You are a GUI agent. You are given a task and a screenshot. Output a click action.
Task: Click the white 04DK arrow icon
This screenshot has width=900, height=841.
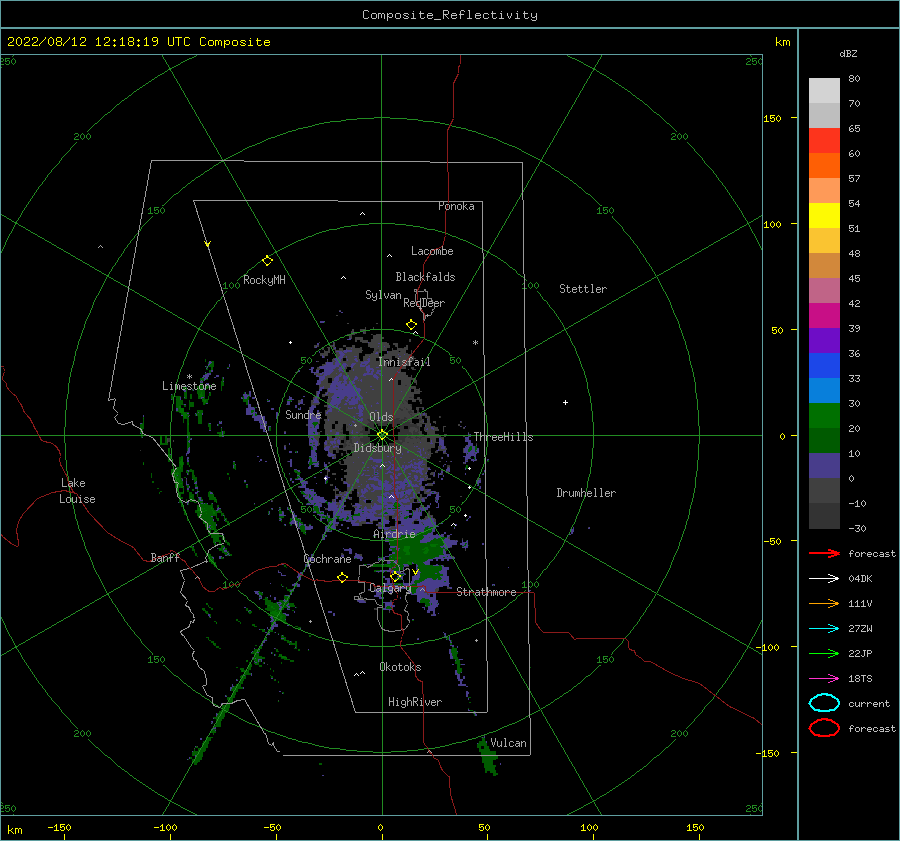coord(824,578)
